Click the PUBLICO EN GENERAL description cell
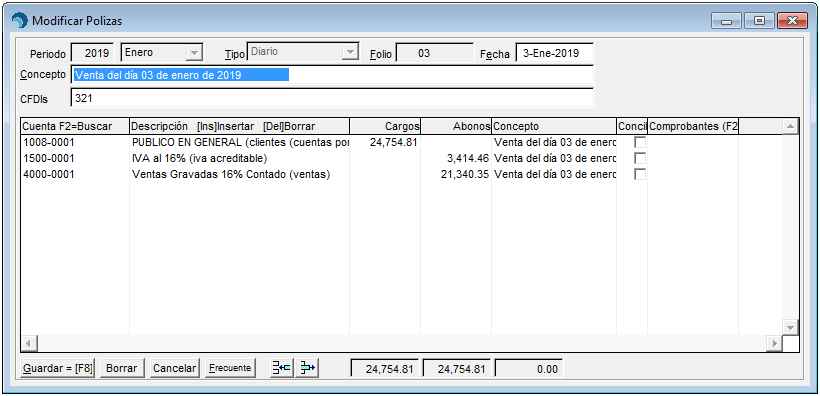Viewport: 820px width, 396px height. point(240,142)
